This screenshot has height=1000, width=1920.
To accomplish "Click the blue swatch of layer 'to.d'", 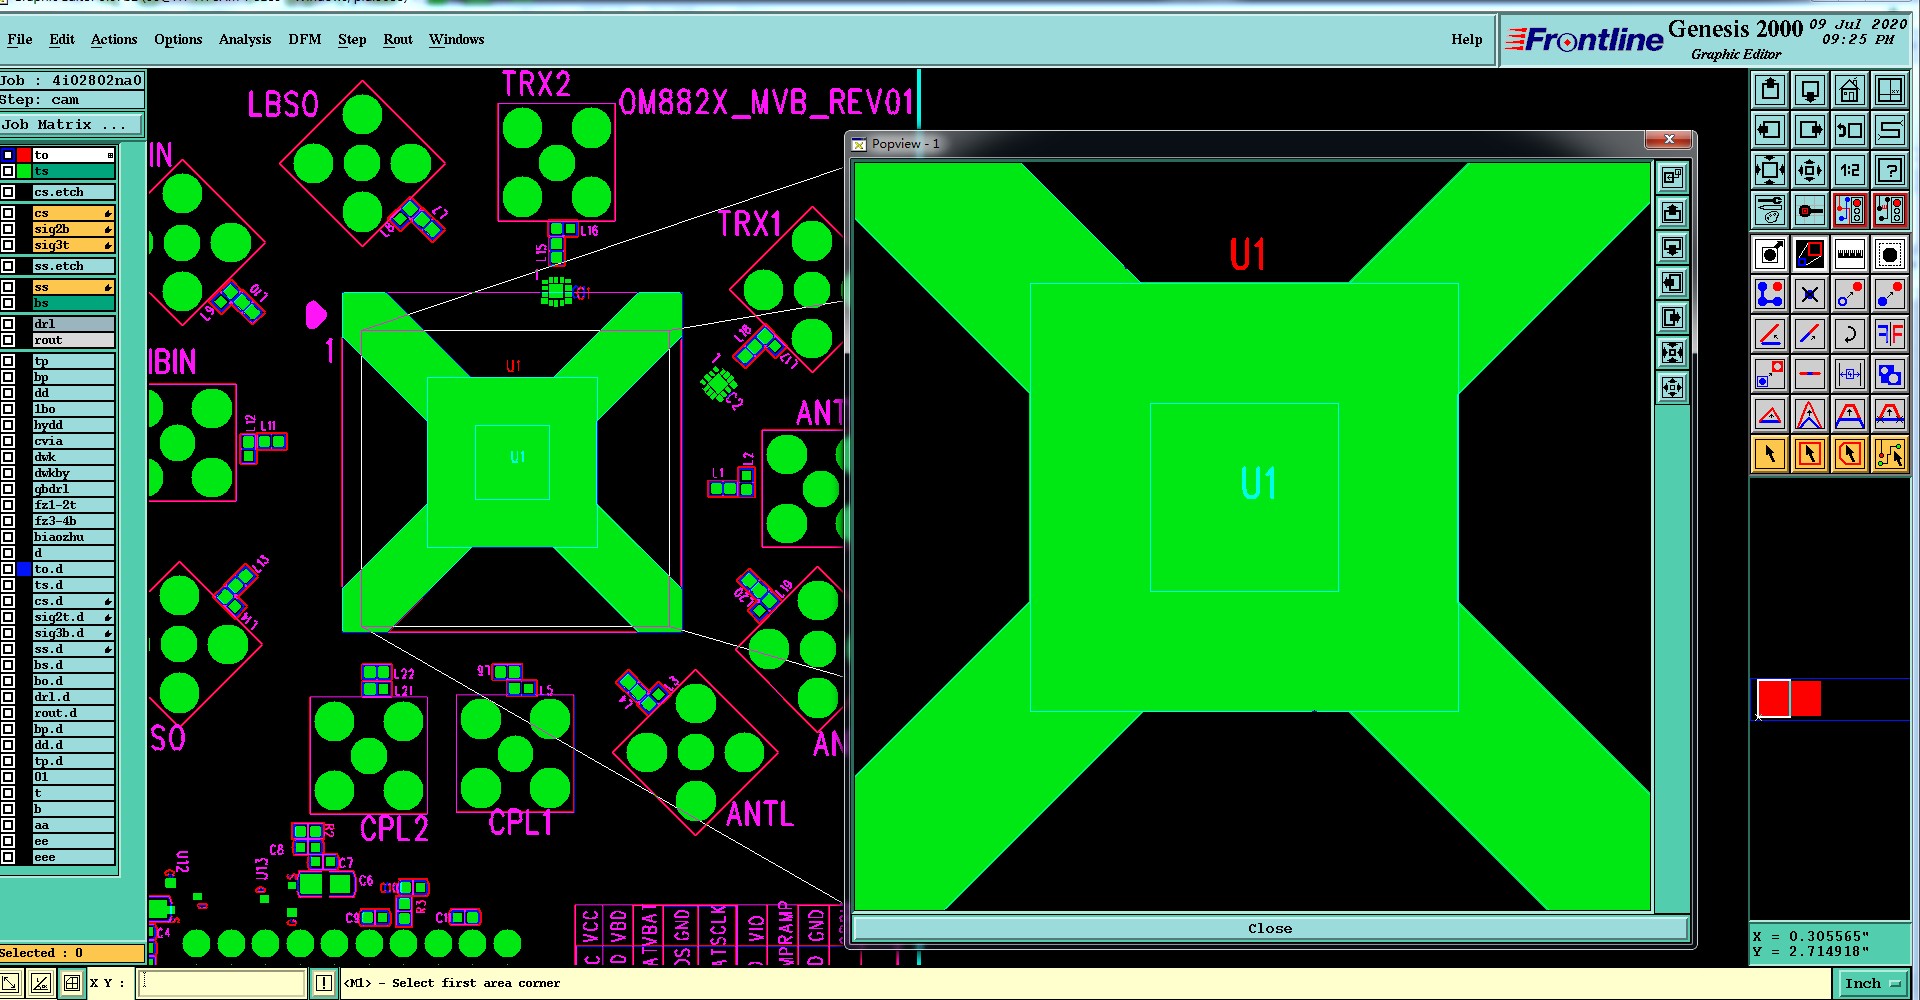I will pos(24,569).
